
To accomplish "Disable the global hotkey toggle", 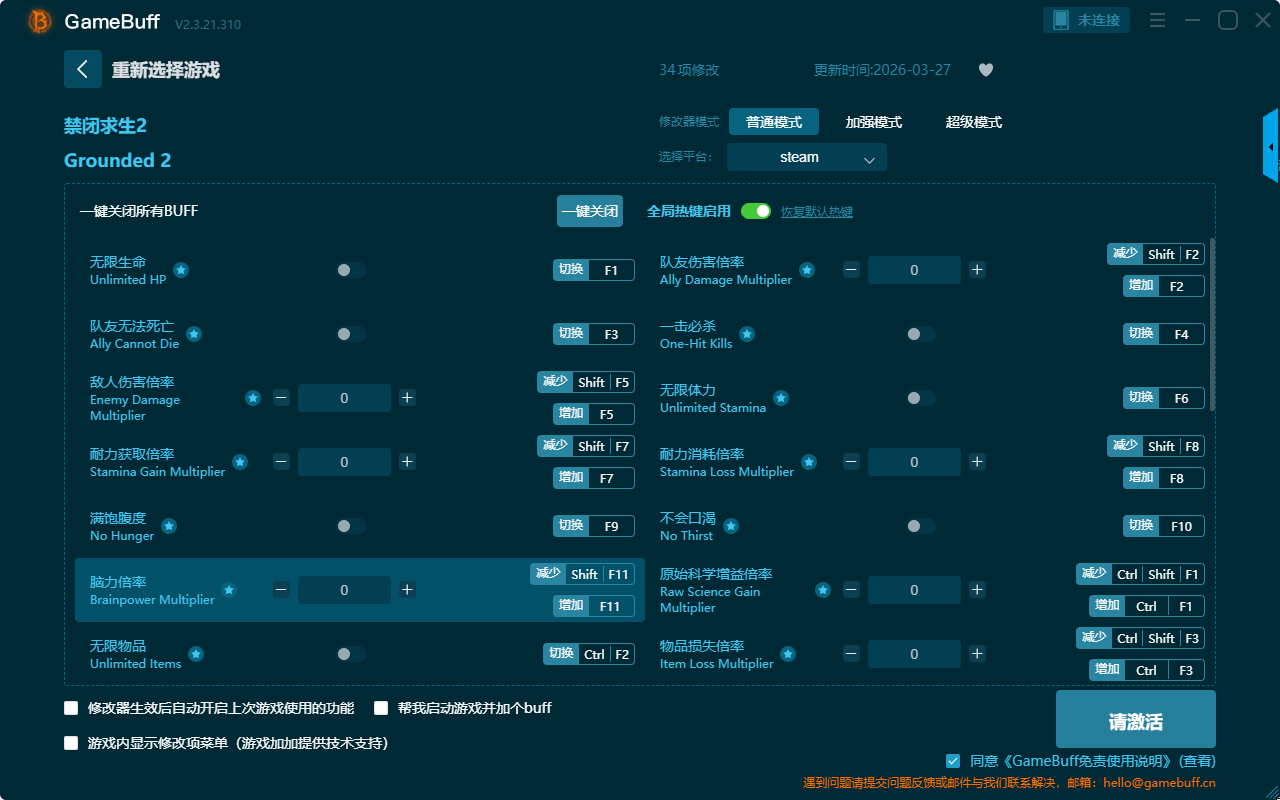I will click(756, 211).
